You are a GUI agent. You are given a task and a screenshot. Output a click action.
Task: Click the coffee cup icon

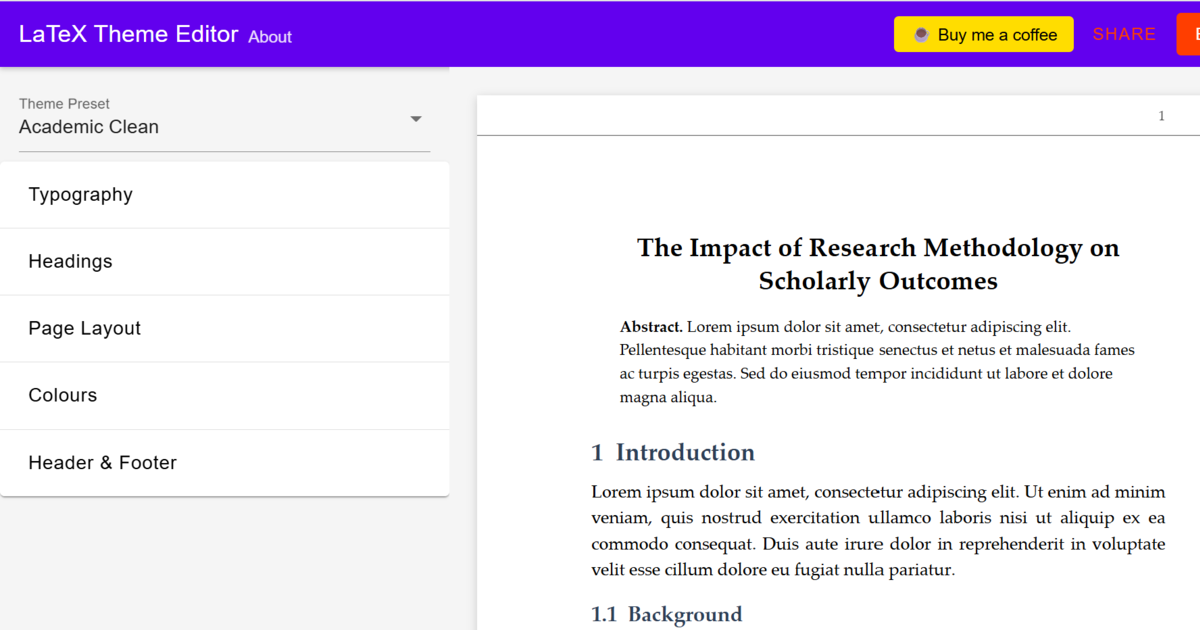921,35
